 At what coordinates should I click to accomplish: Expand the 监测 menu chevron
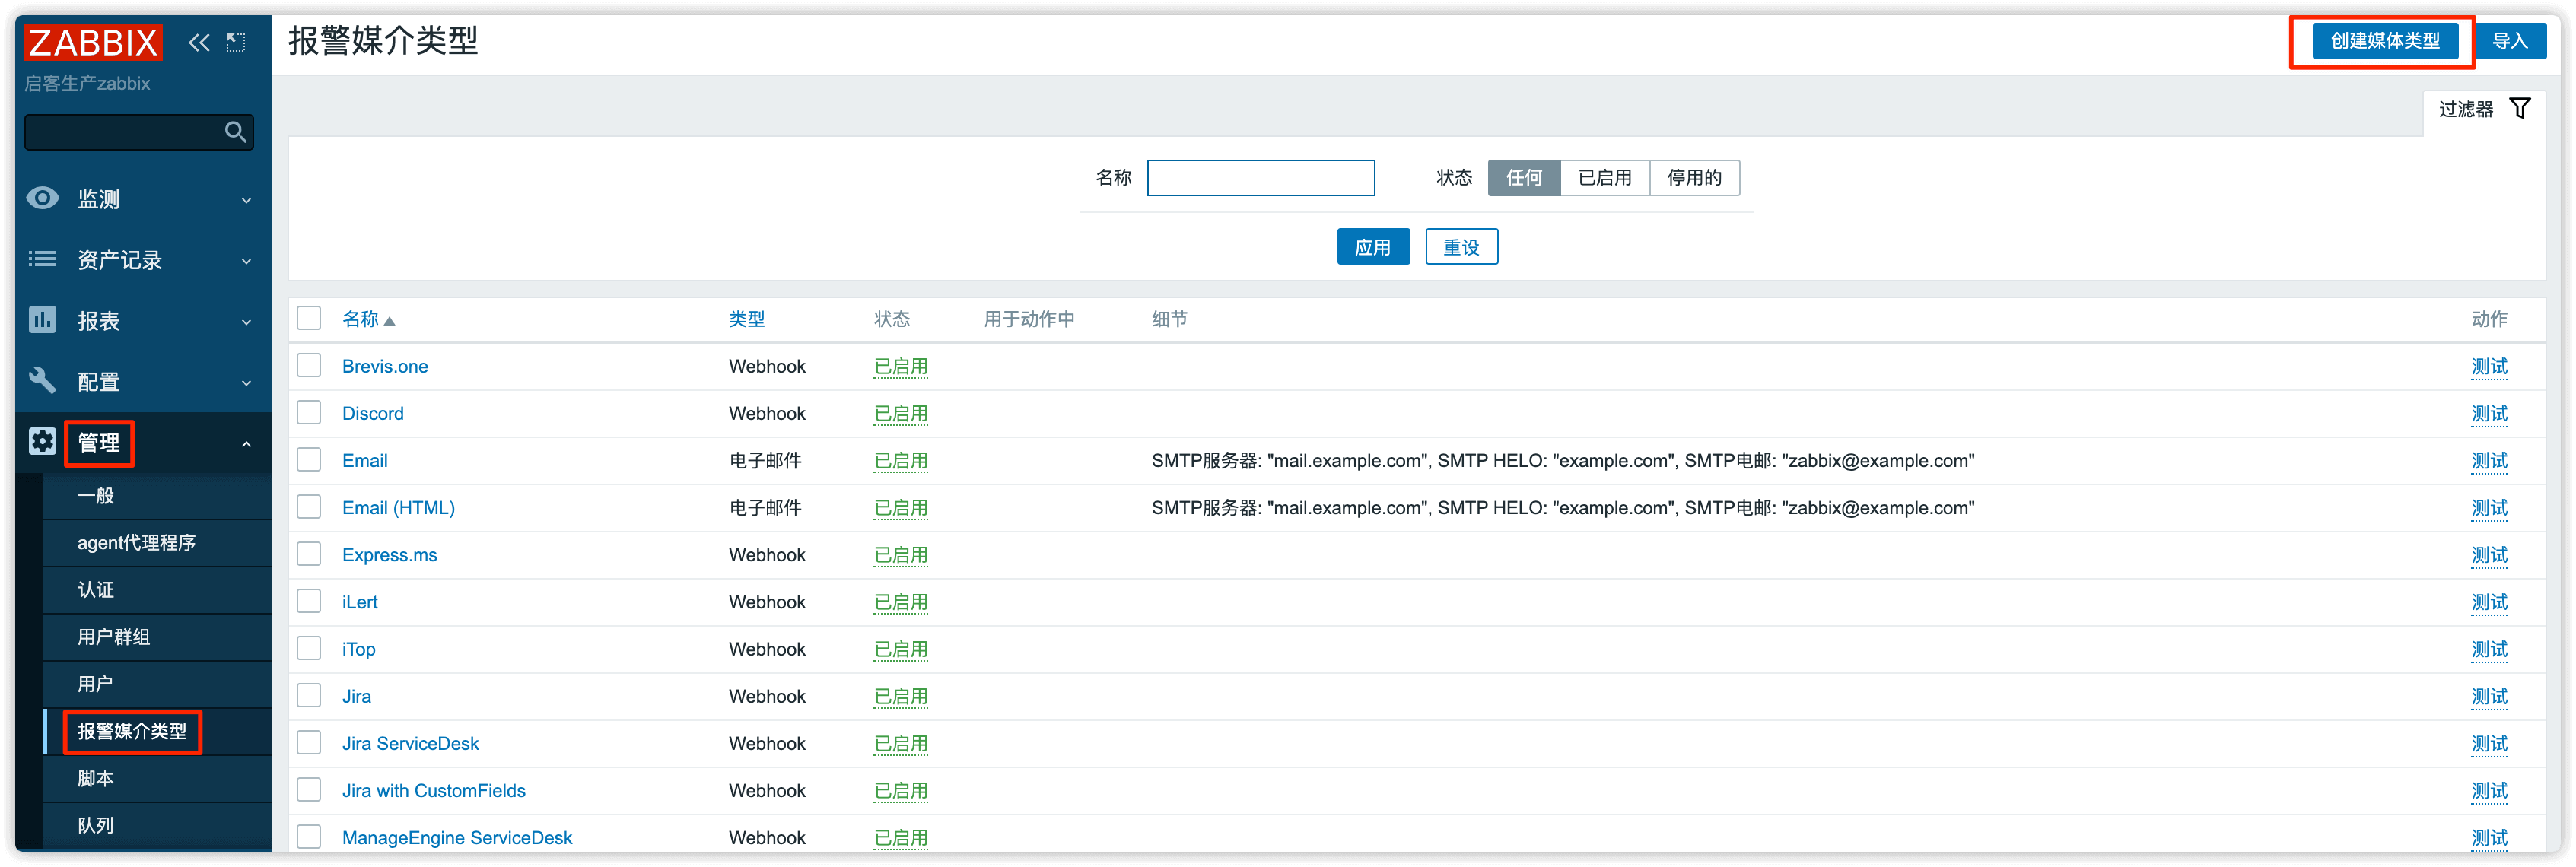[246, 200]
